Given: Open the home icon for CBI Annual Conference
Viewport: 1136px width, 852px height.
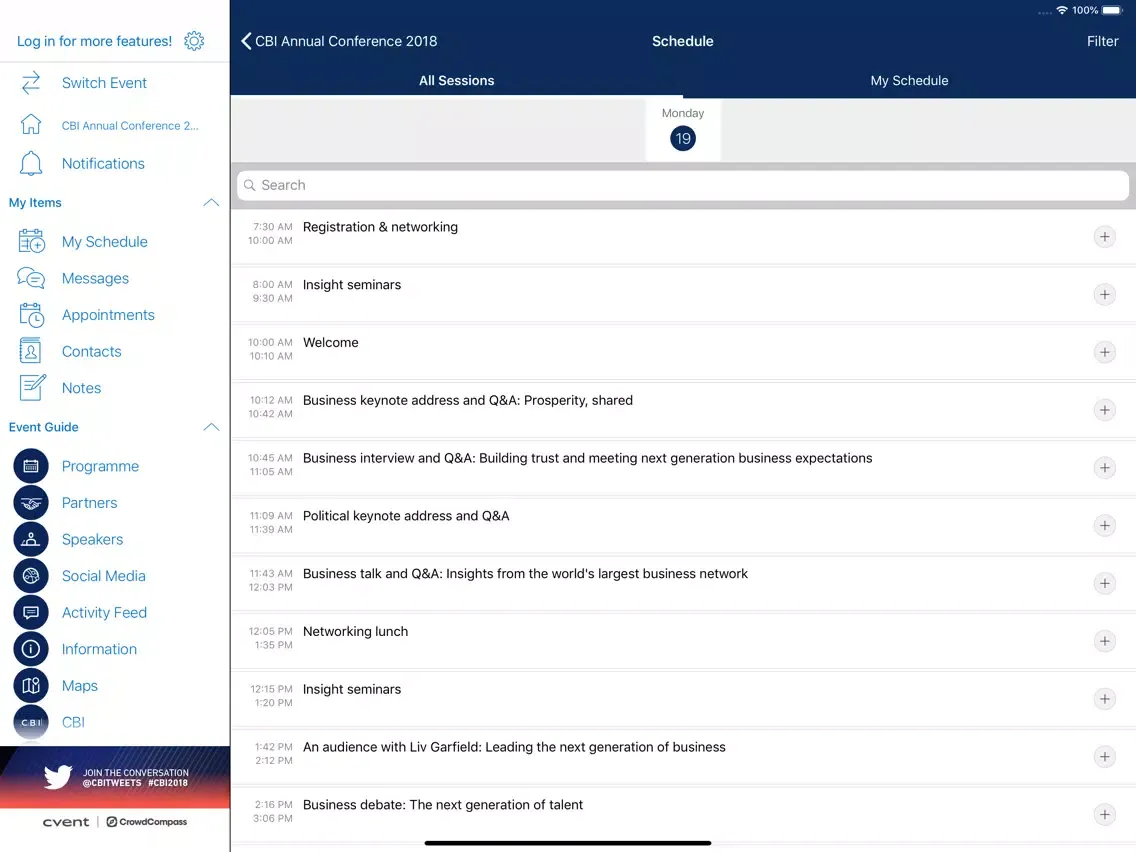Looking at the screenshot, I should pyautogui.click(x=30, y=125).
